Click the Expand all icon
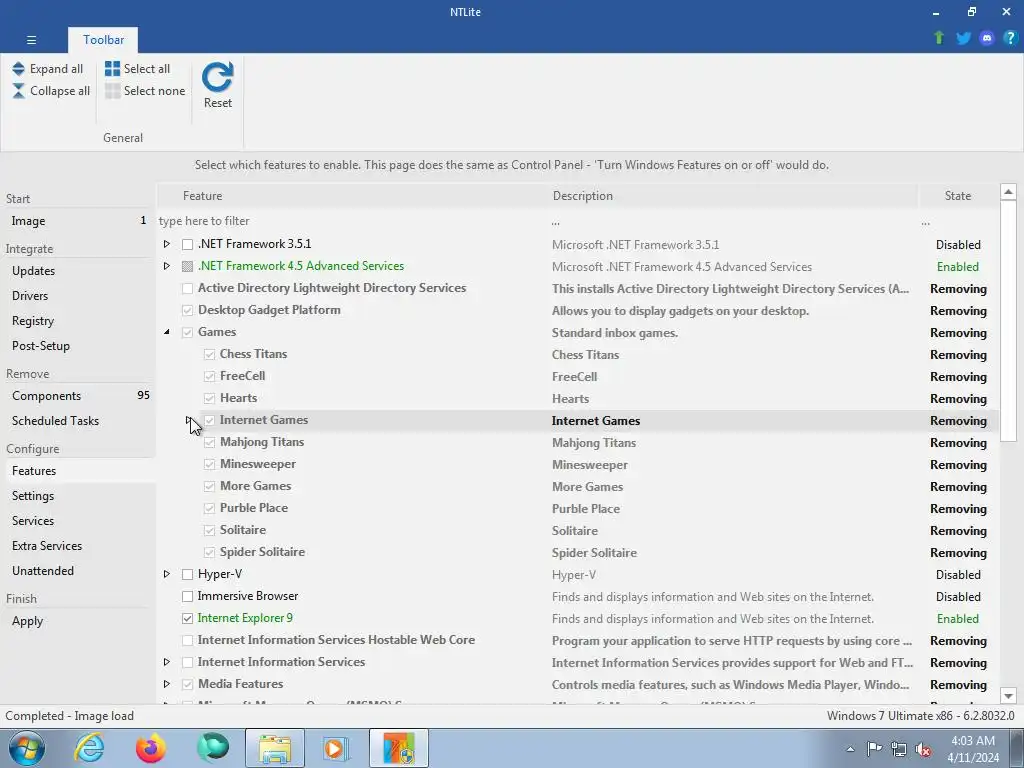The image size is (1024, 768). click(x=18, y=69)
